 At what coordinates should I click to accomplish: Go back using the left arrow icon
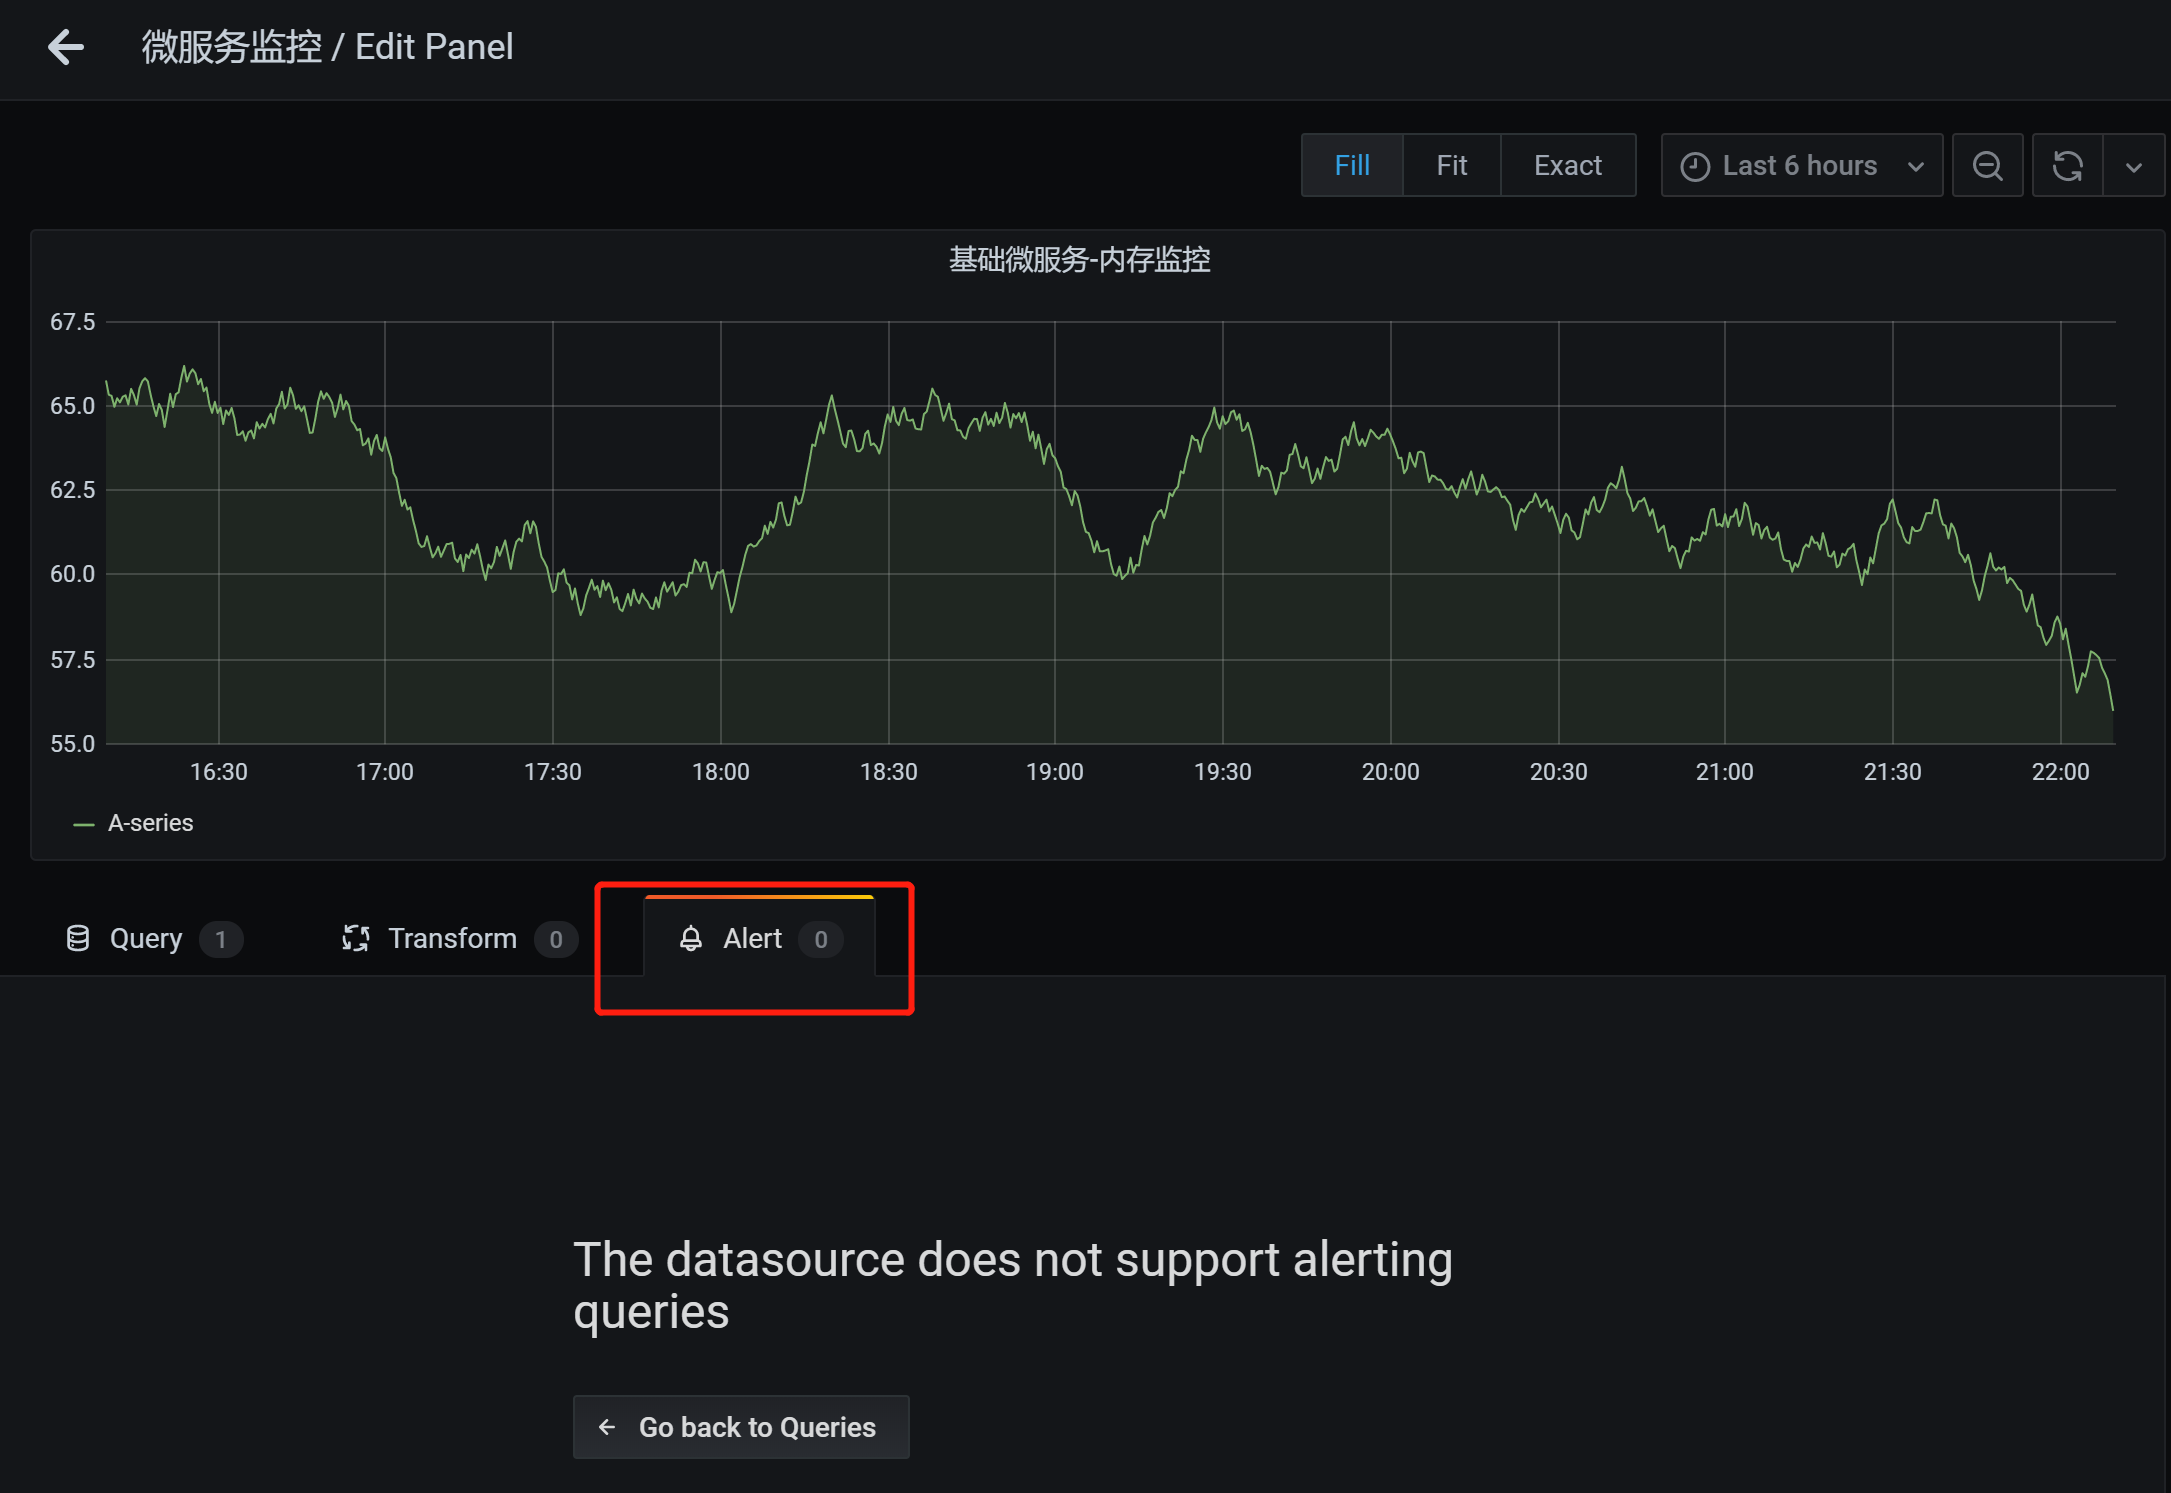click(x=66, y=47)
